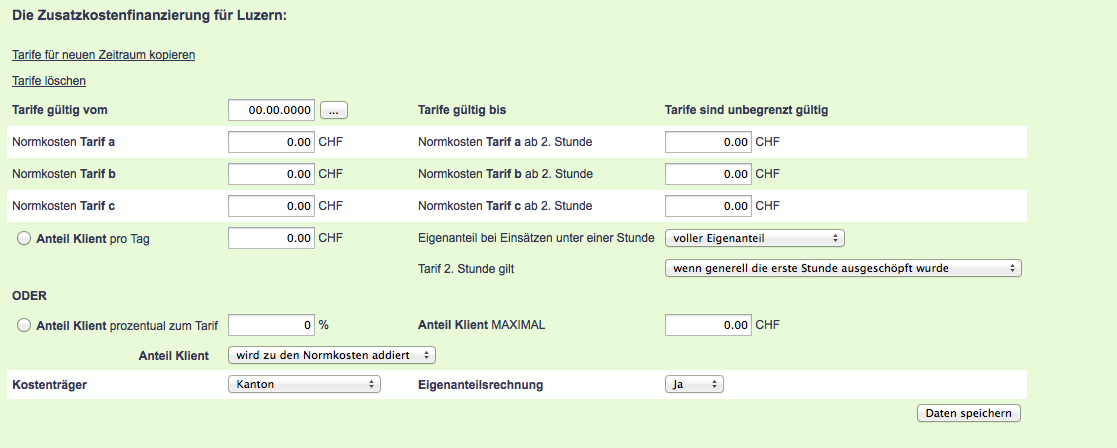Select Anteil Klient prozentual zum Tarif radio
Viewport: 1117px width, 448px height.
point(24,325)
